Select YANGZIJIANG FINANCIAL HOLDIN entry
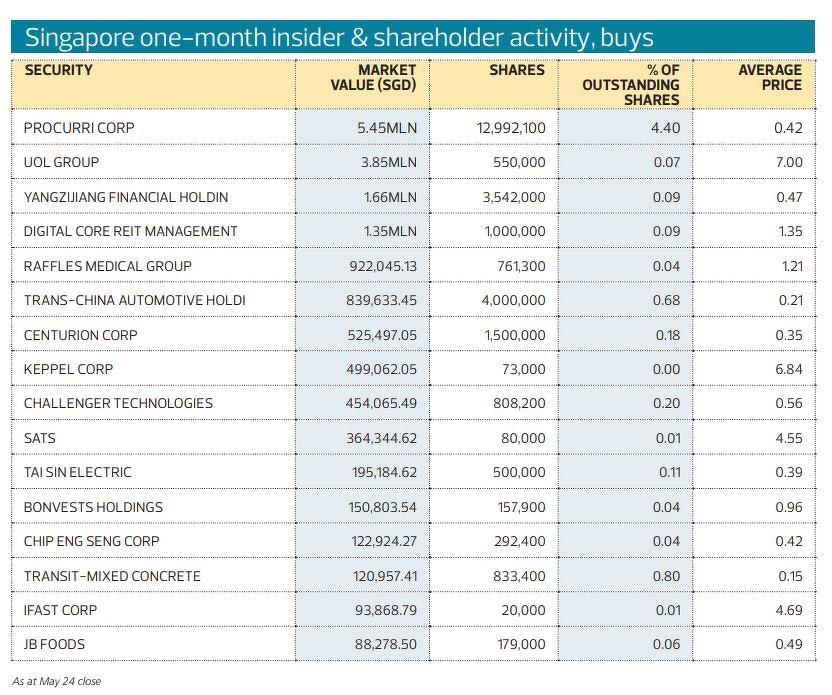The width and height of the screenshot is (832, 695). [126, 197]
